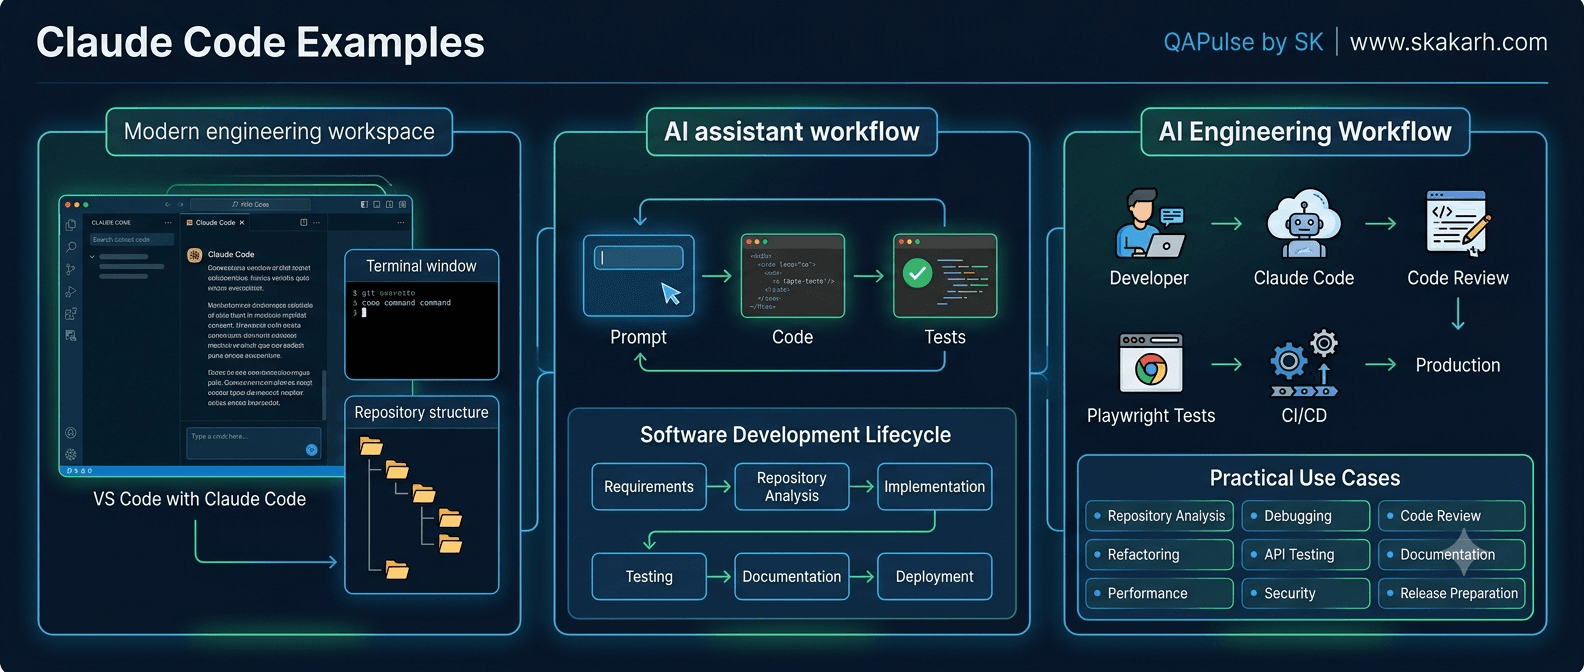Open Extensions icon in VS Code activity bar
The width and height of the screenshot is (1584, 672).
(71, 313)
